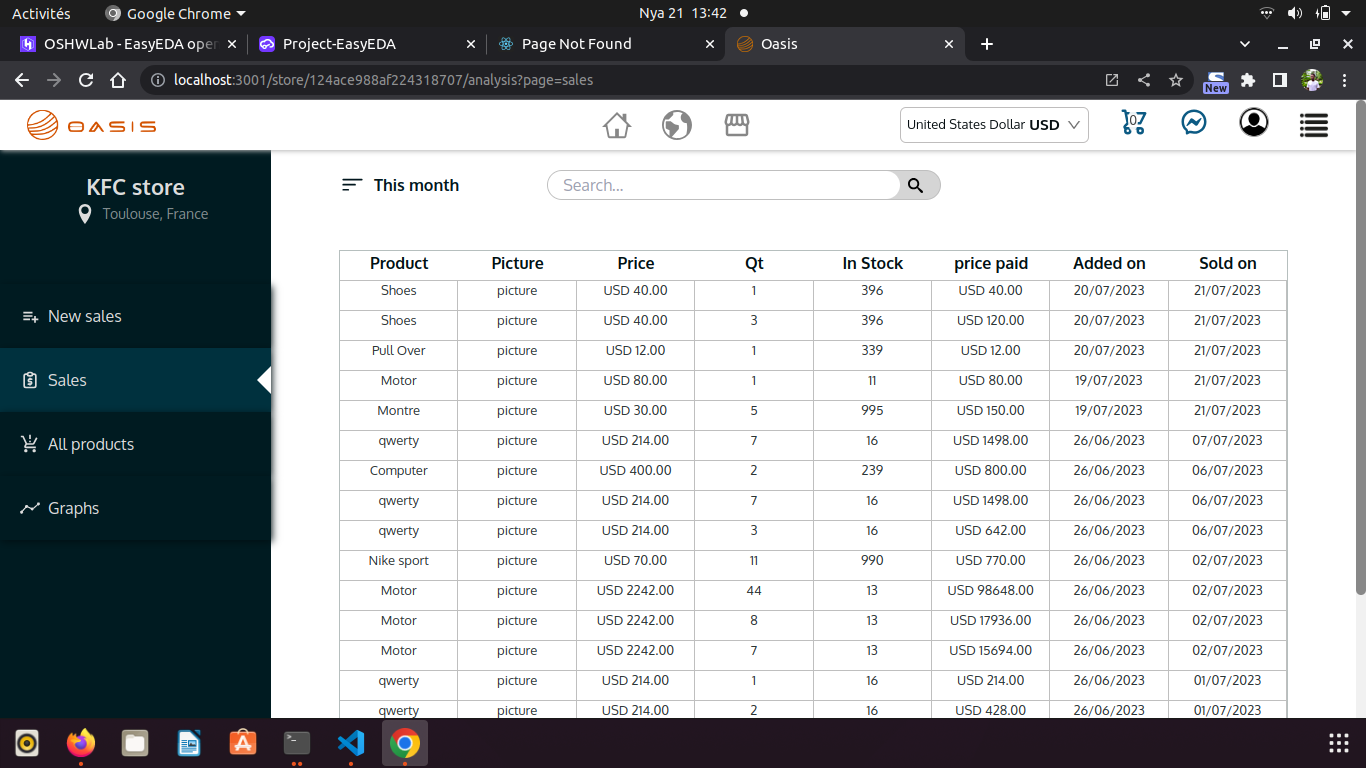Open the shopping cart icon
1366x768 pixels.
point(1134,123)
